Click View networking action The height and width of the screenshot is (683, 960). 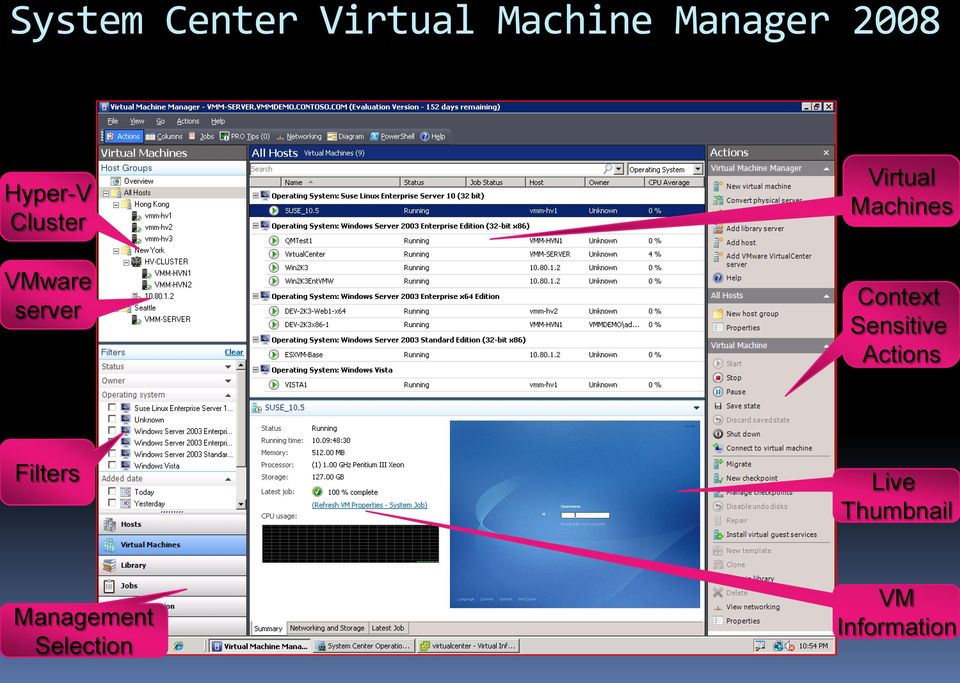point(747,606)
